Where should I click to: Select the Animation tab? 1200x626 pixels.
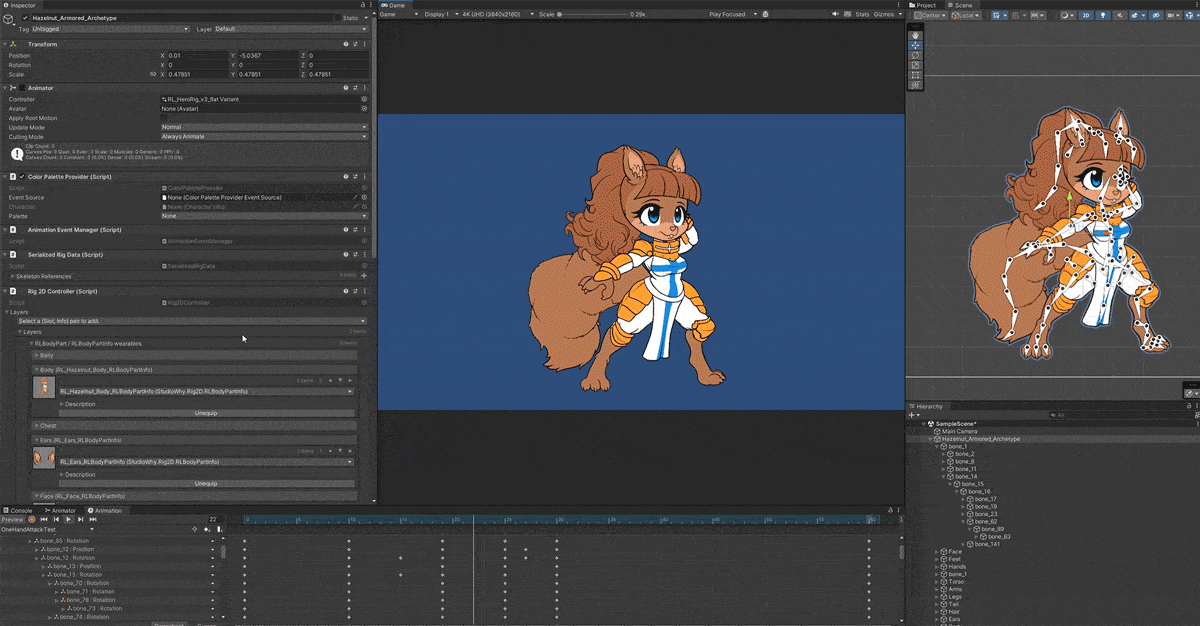tap(105, 510)
